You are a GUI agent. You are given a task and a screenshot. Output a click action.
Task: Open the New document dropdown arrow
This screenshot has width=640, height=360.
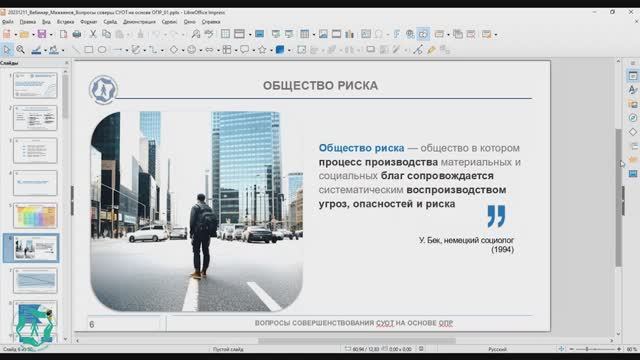[x=15, y=35]
